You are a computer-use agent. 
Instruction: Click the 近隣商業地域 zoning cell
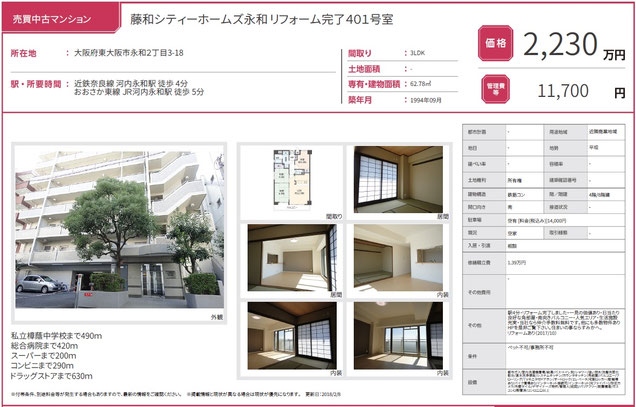pyautogui.click(x=606, y=132)
